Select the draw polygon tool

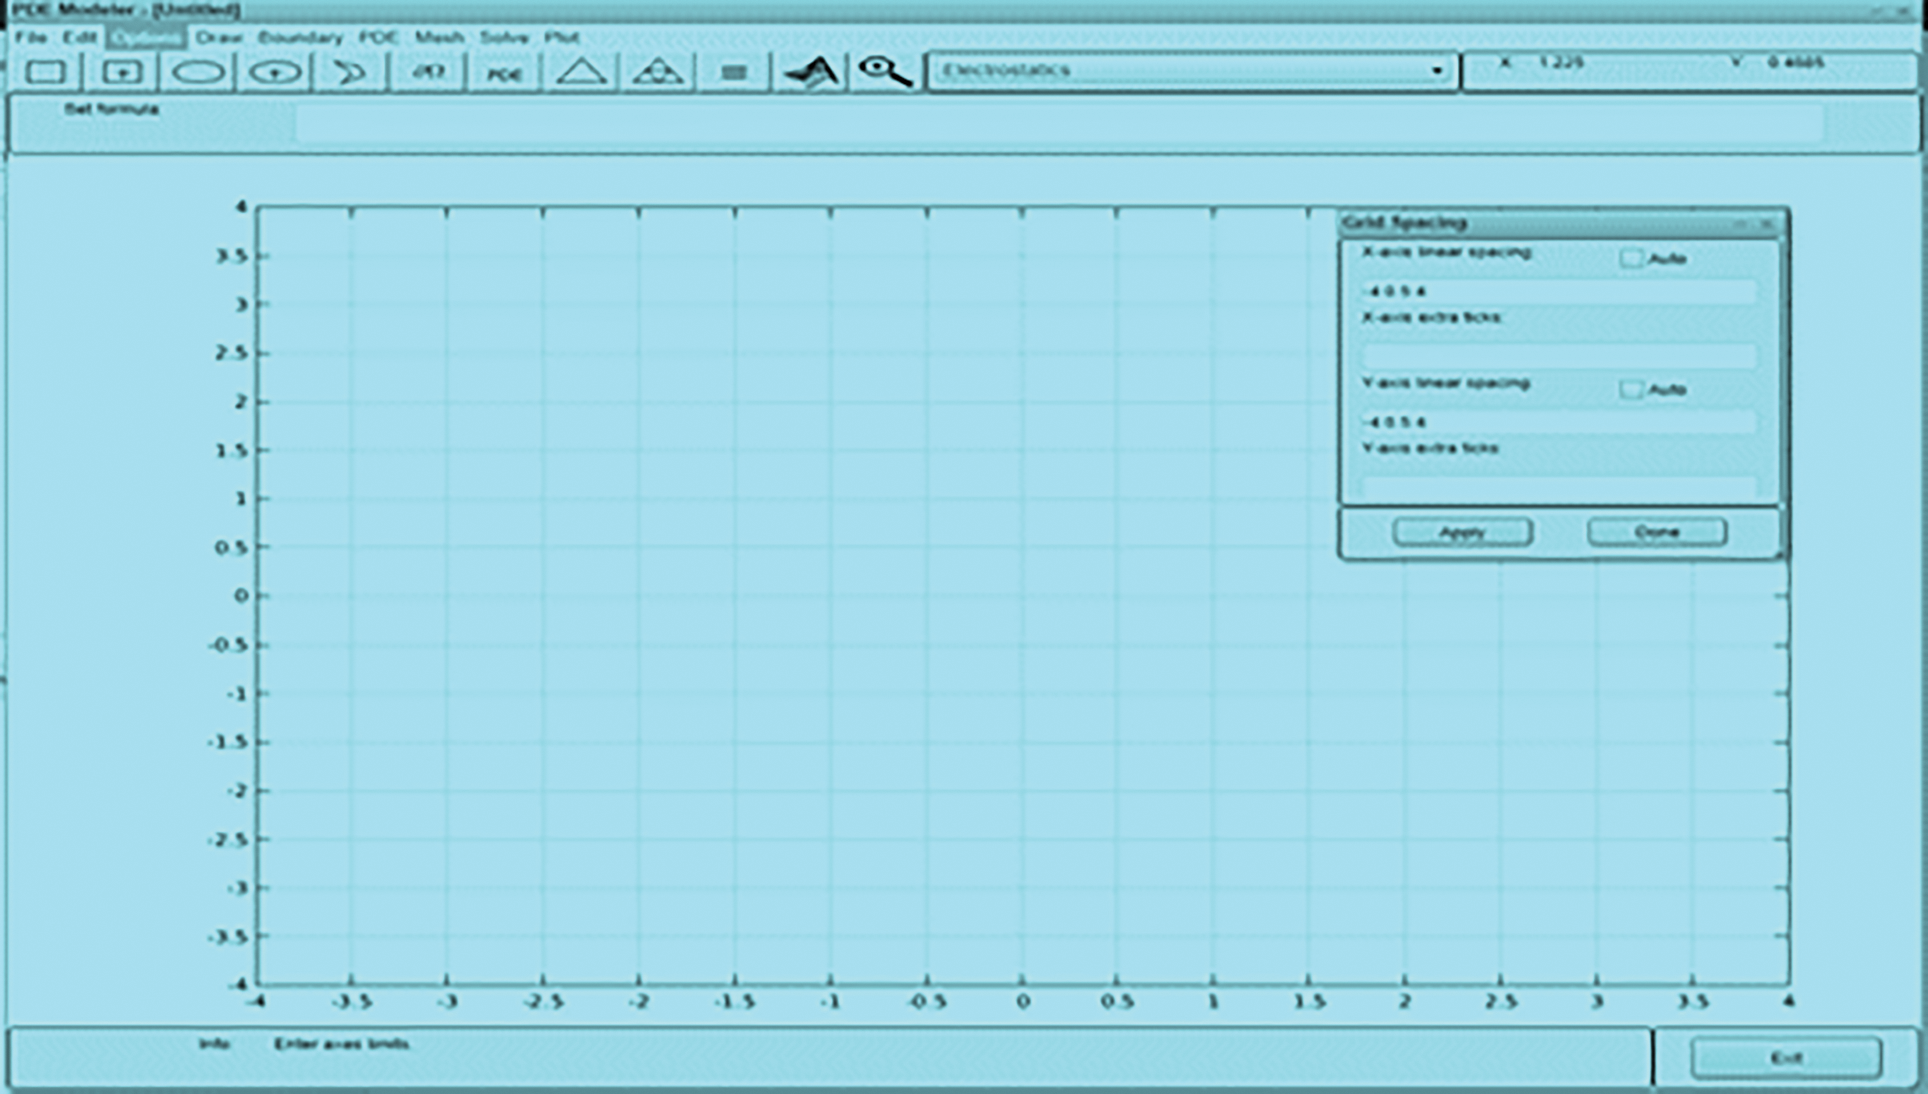pos(351,72)
